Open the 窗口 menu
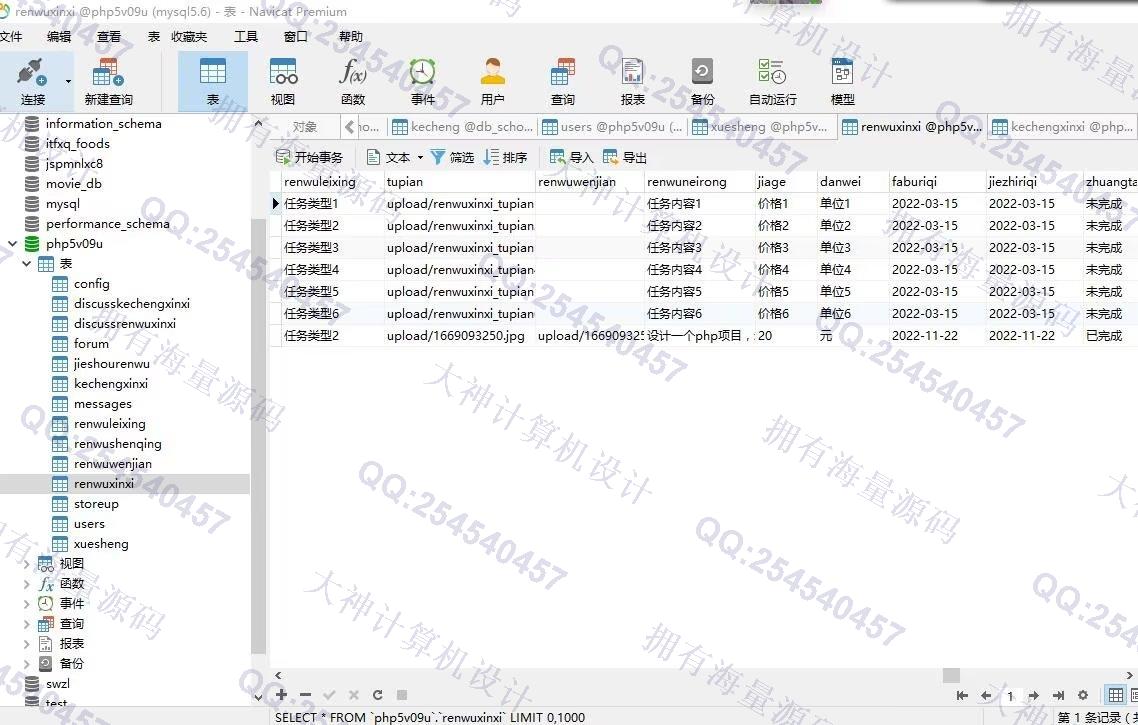The height and width of the screenshot is (725, 1138). [x=295, y=36]
